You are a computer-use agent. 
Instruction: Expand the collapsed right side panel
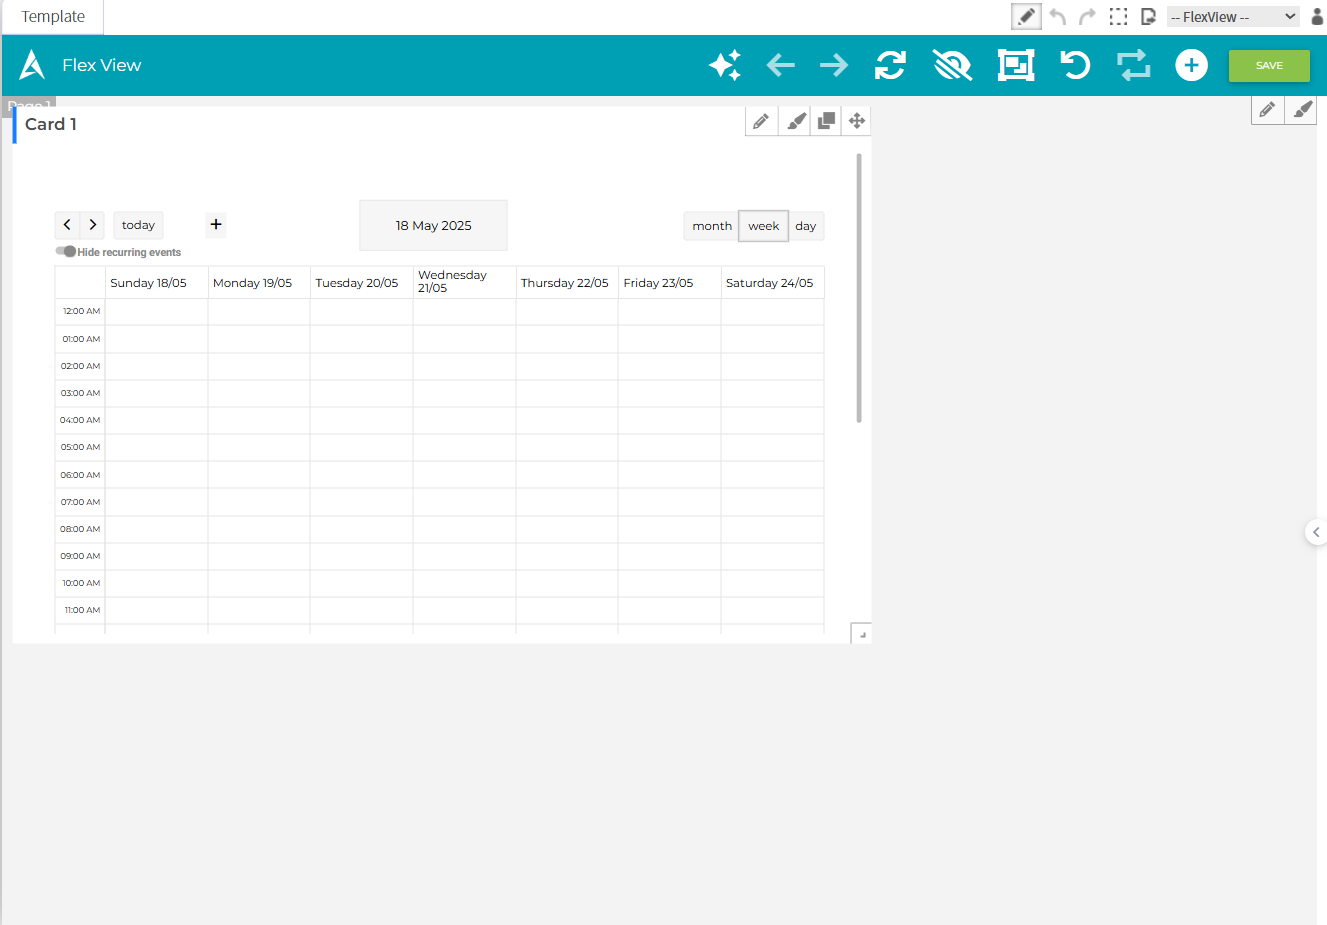point(1316,533)
